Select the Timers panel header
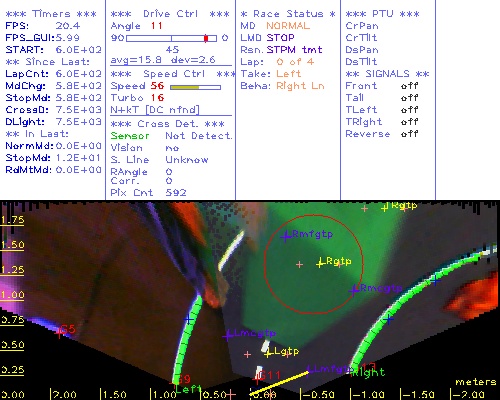This screenshot has height=400, width=500. click(51, 14)
